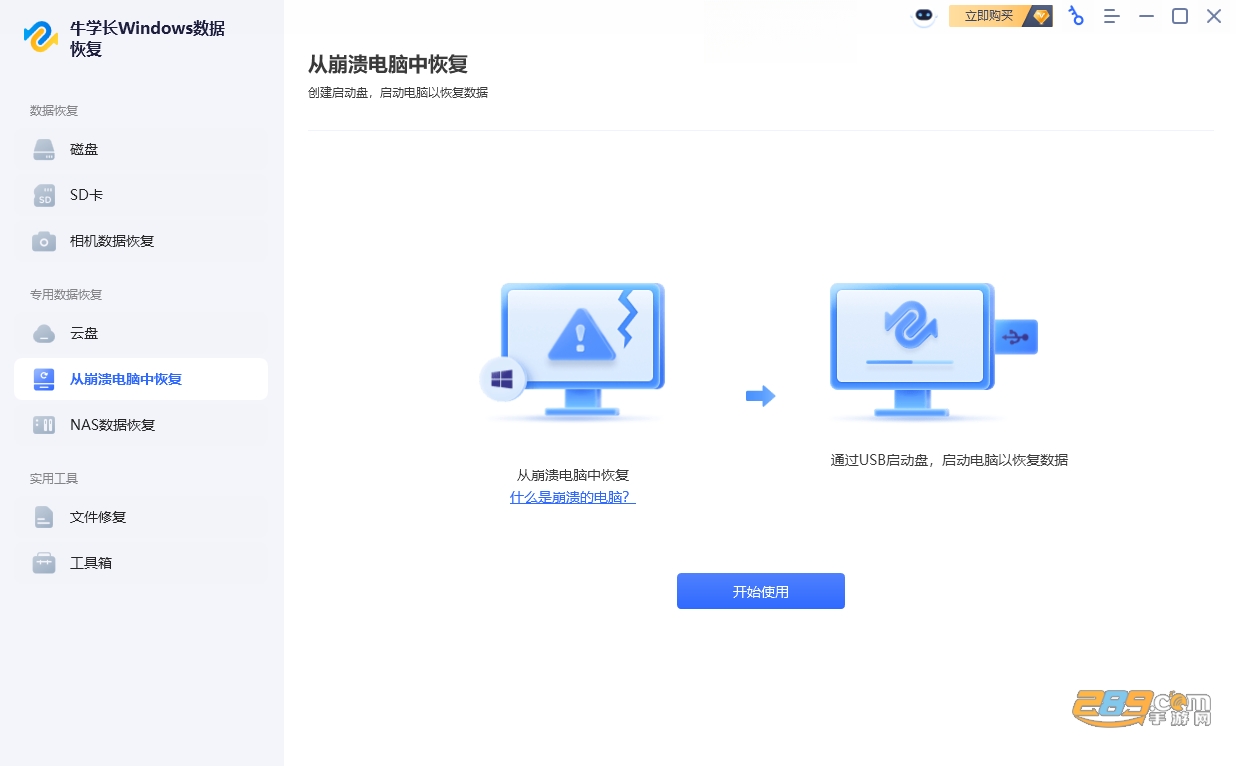Select 磁盘 in sidebar
Viewport: 1236px width, 766px height.
tap(141, 150)
